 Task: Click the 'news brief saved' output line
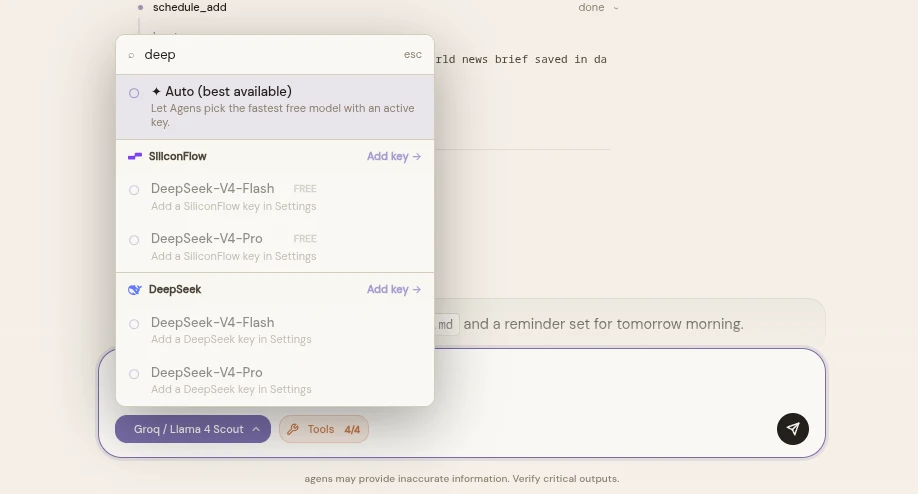[x=521, y=59]
